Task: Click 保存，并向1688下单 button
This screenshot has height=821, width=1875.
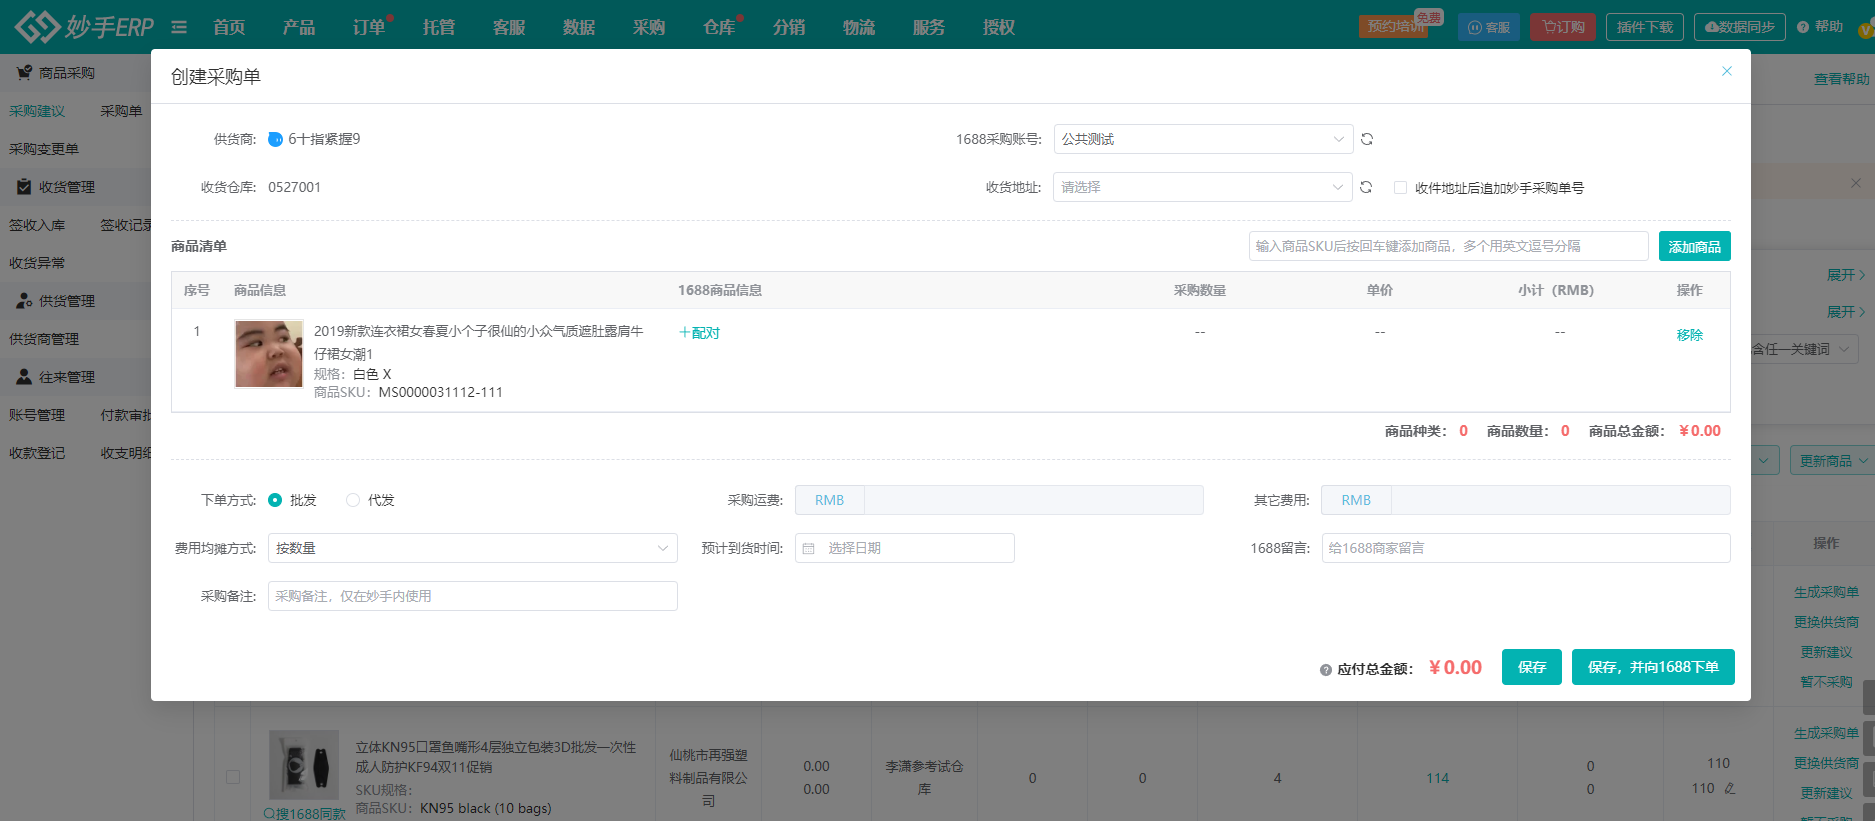Action: [x=1653, y=667]
